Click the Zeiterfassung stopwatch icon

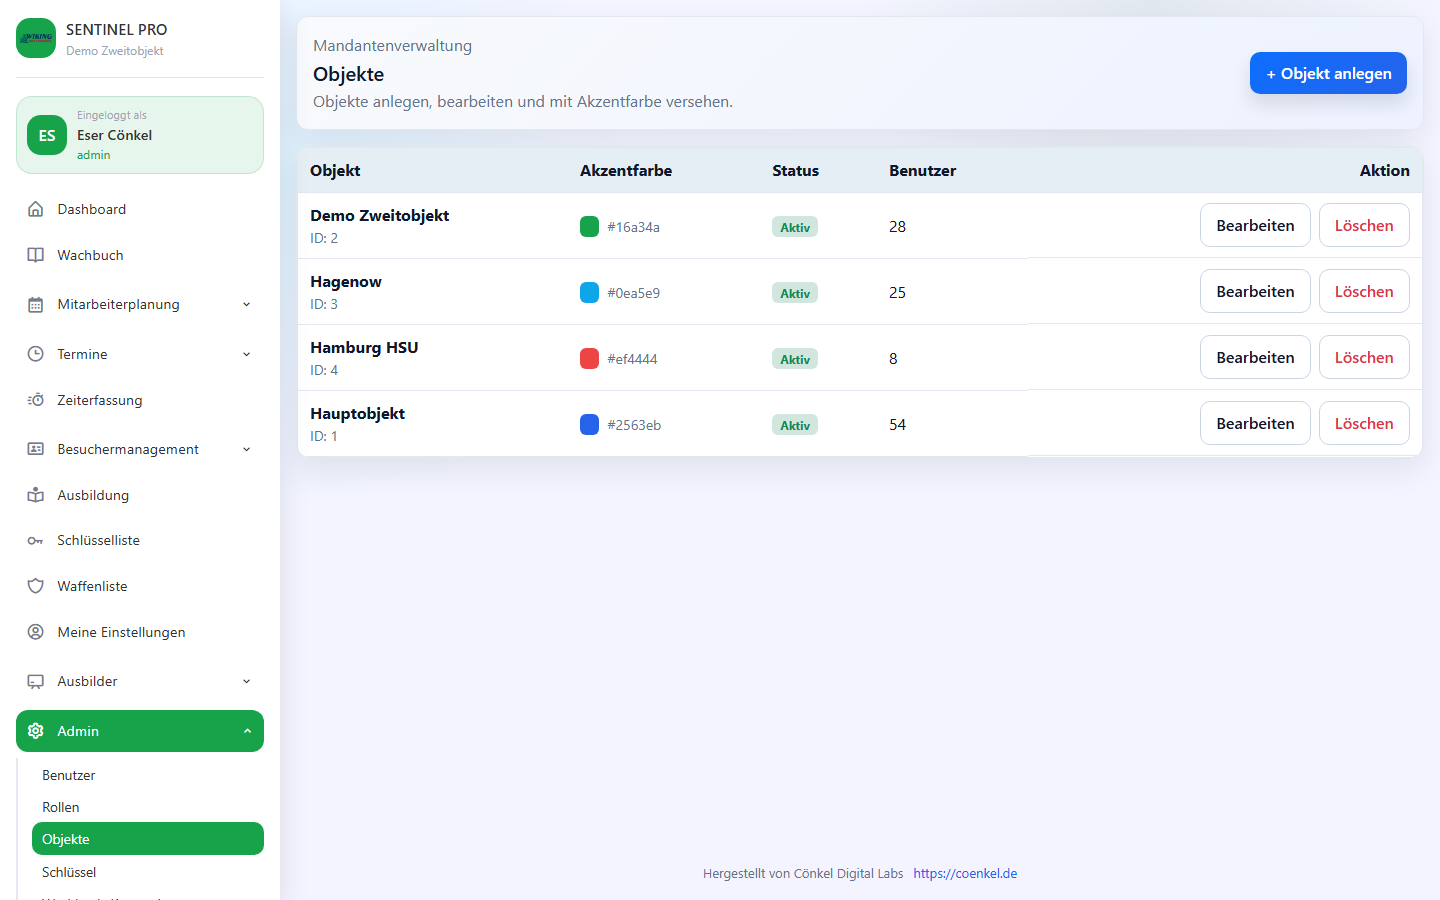[36, 400]
